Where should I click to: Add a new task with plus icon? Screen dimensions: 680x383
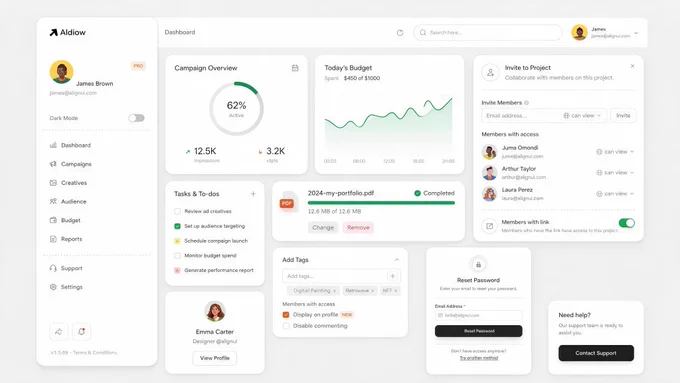pos(253,194)
